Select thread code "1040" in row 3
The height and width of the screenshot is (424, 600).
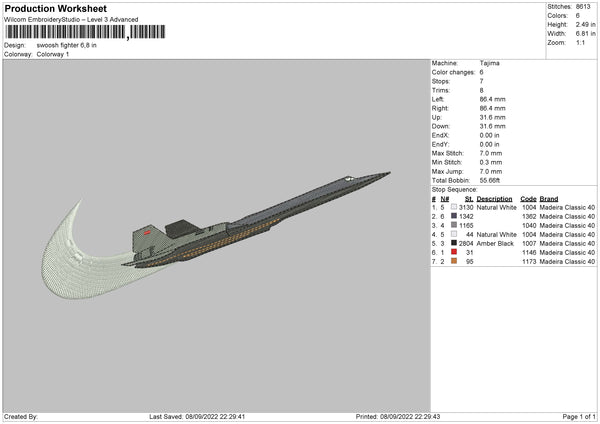coord(529,225)
